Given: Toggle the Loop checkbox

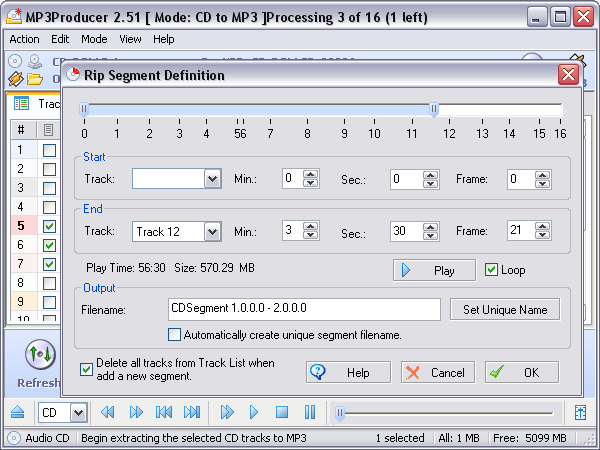Looking at the screenshot, I should [x=491, y=270].
